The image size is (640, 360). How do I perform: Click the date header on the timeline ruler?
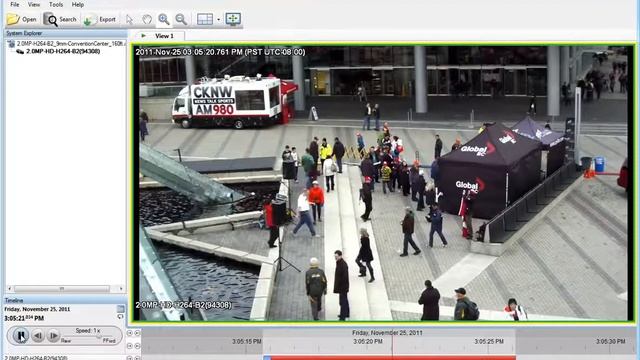(x=387, y=333)
